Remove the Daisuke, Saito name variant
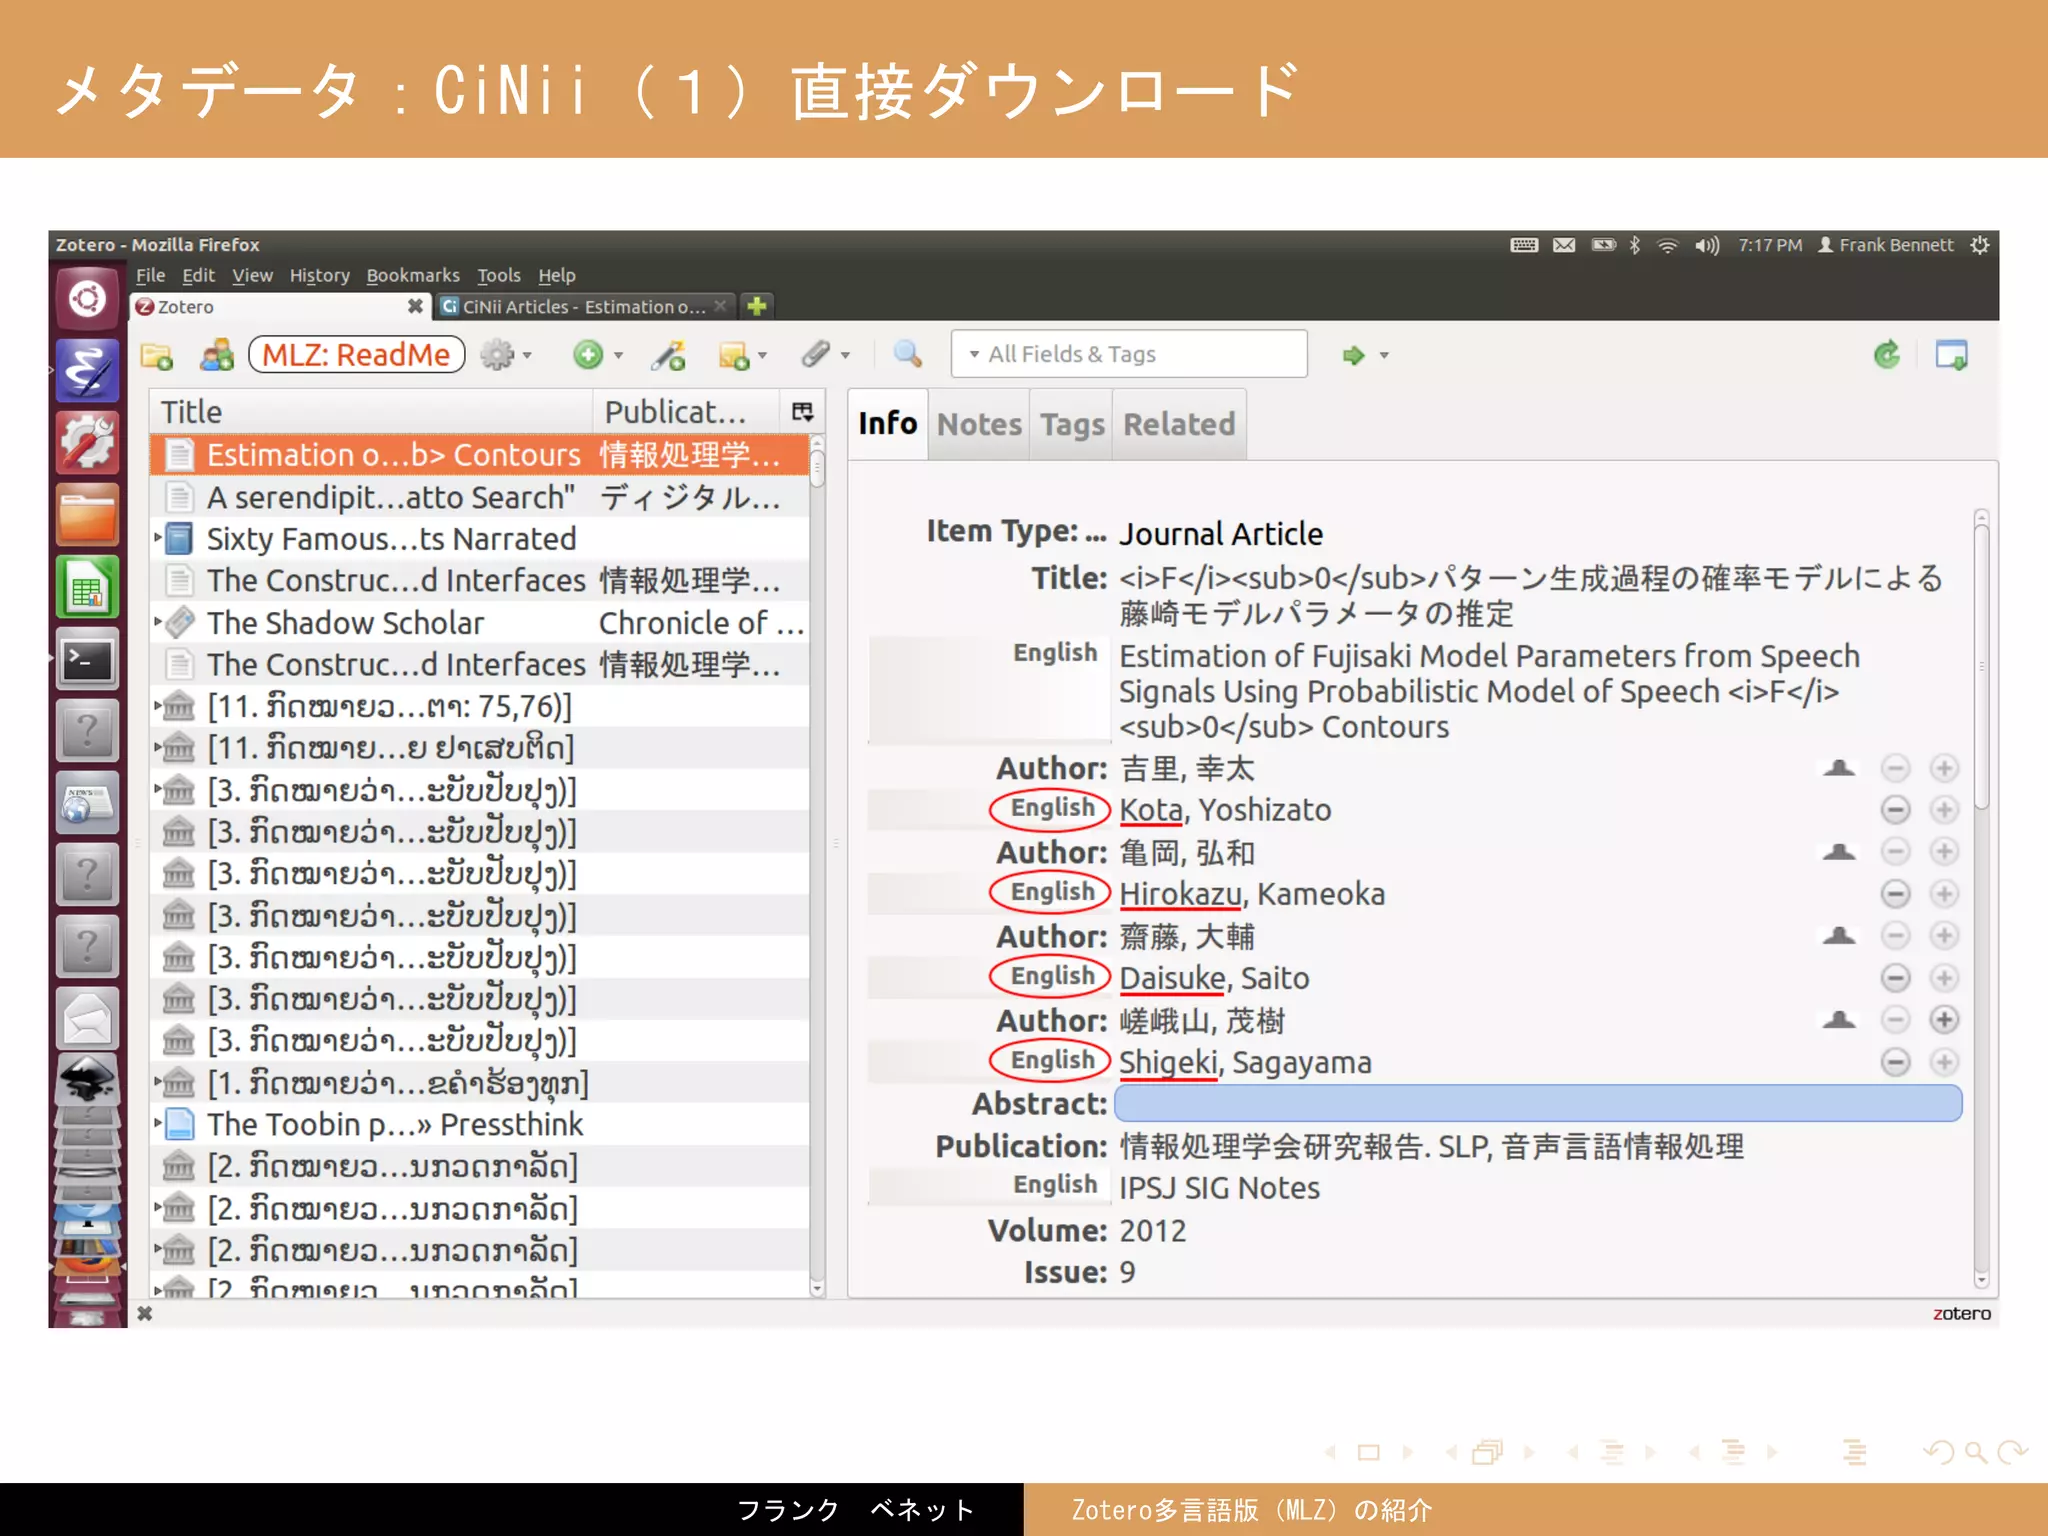Screen dimensions: 2048x1536 1895,978
